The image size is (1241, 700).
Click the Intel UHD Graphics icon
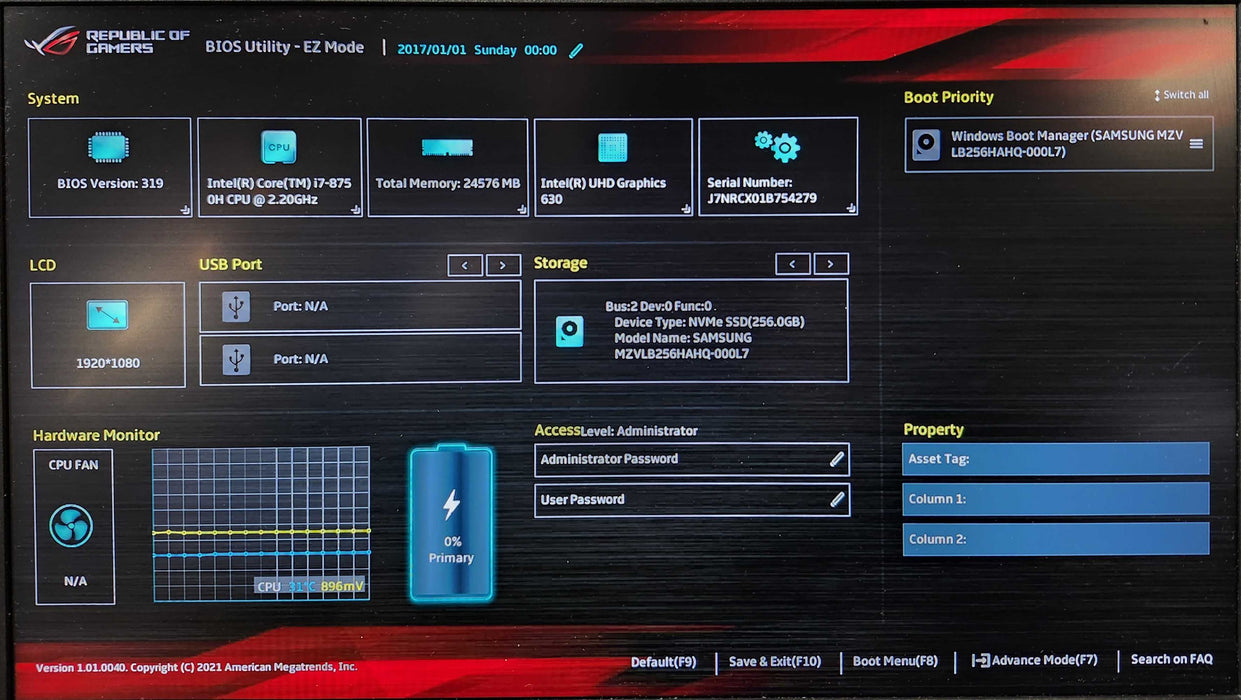pyautogui.click(x=612, y=148)
